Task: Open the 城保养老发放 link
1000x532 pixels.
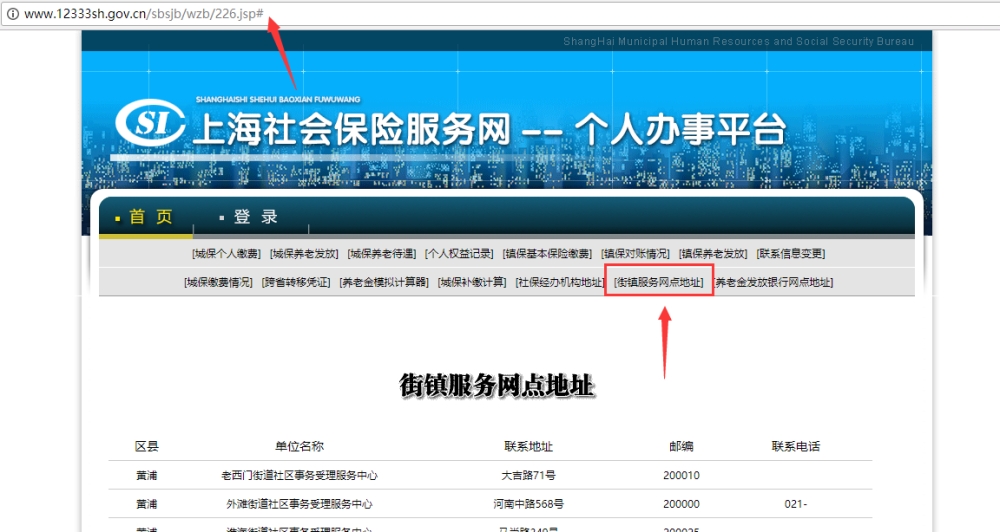Action: pos(304,254)
